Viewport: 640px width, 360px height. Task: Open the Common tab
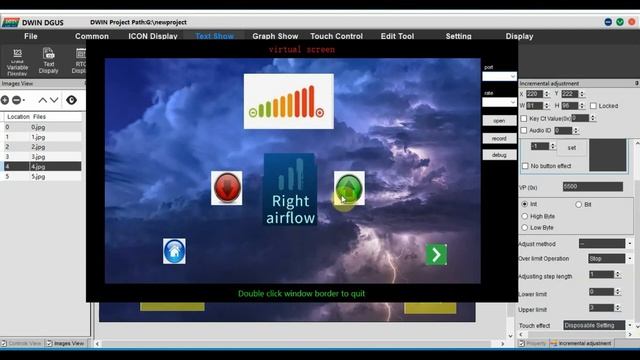point(92,36)
